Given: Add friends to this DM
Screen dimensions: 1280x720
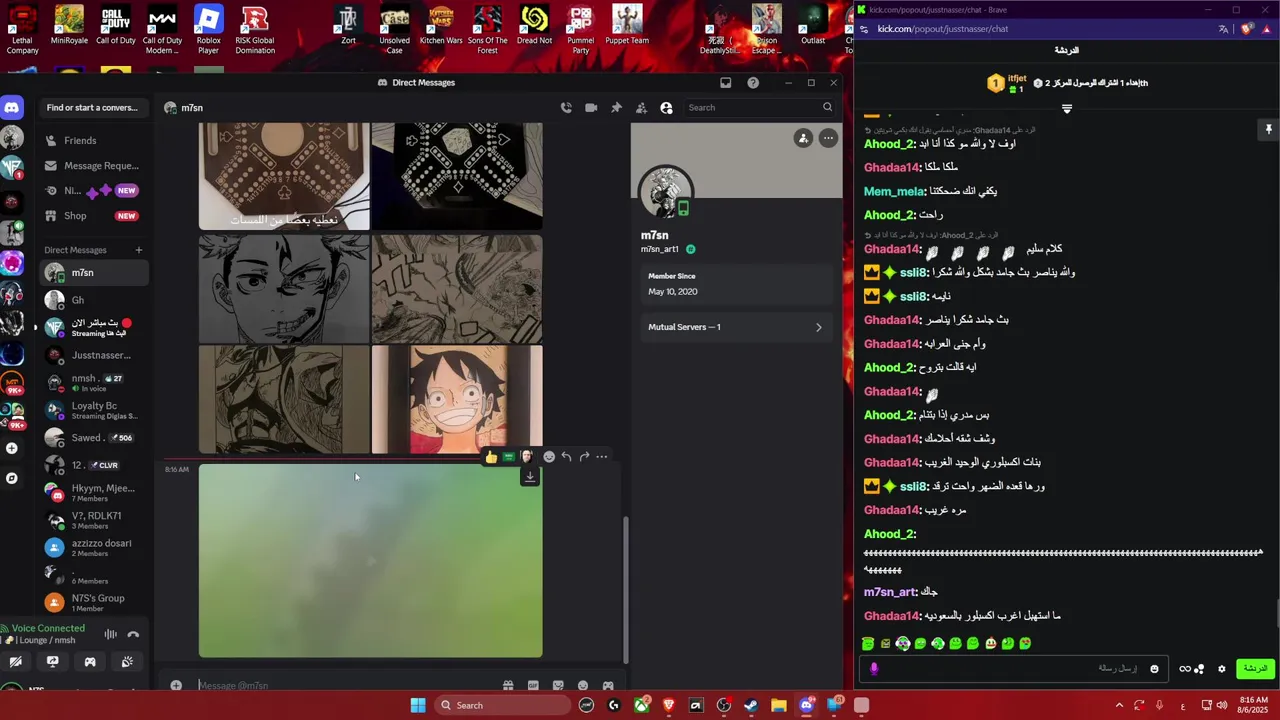Looking at the screenshot, I should 641,108.
